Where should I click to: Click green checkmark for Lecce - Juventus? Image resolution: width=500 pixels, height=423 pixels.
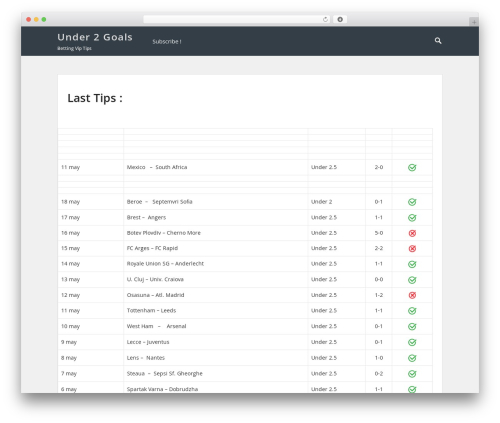[x=412, y=342]
